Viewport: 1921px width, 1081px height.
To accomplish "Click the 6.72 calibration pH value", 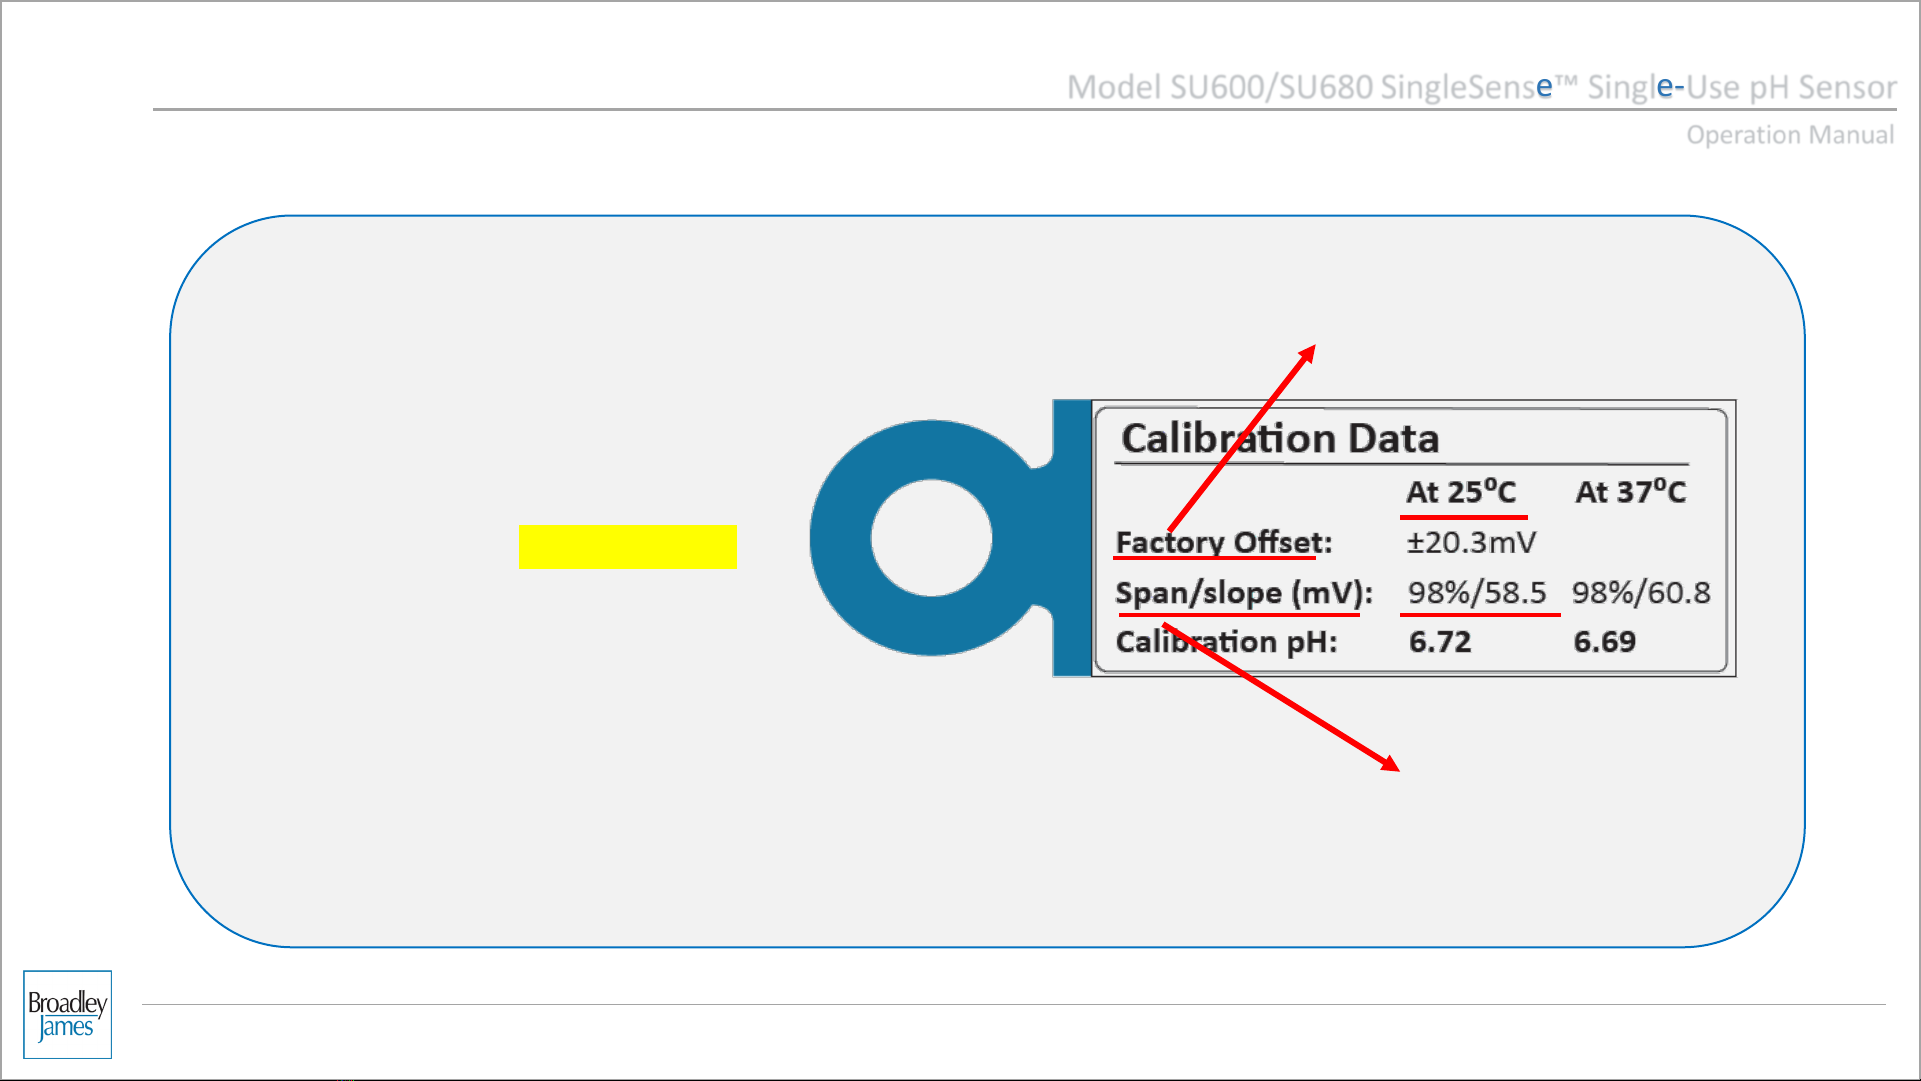I will 1439,641.
